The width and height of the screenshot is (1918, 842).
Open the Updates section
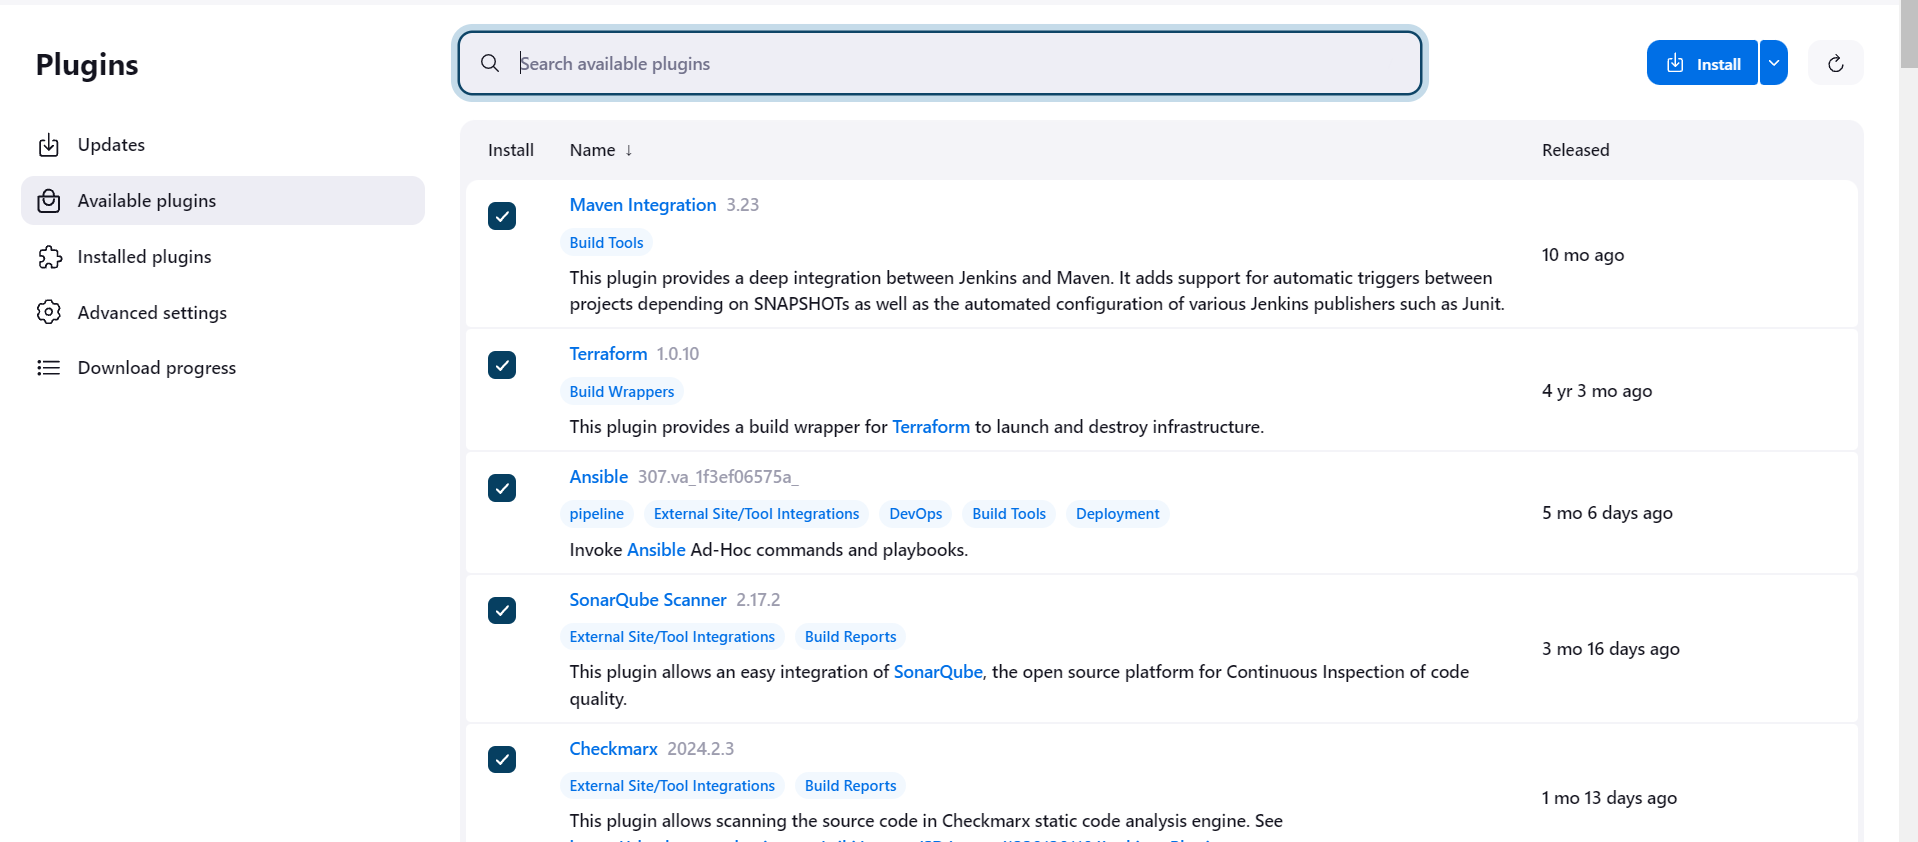(223, 145)
